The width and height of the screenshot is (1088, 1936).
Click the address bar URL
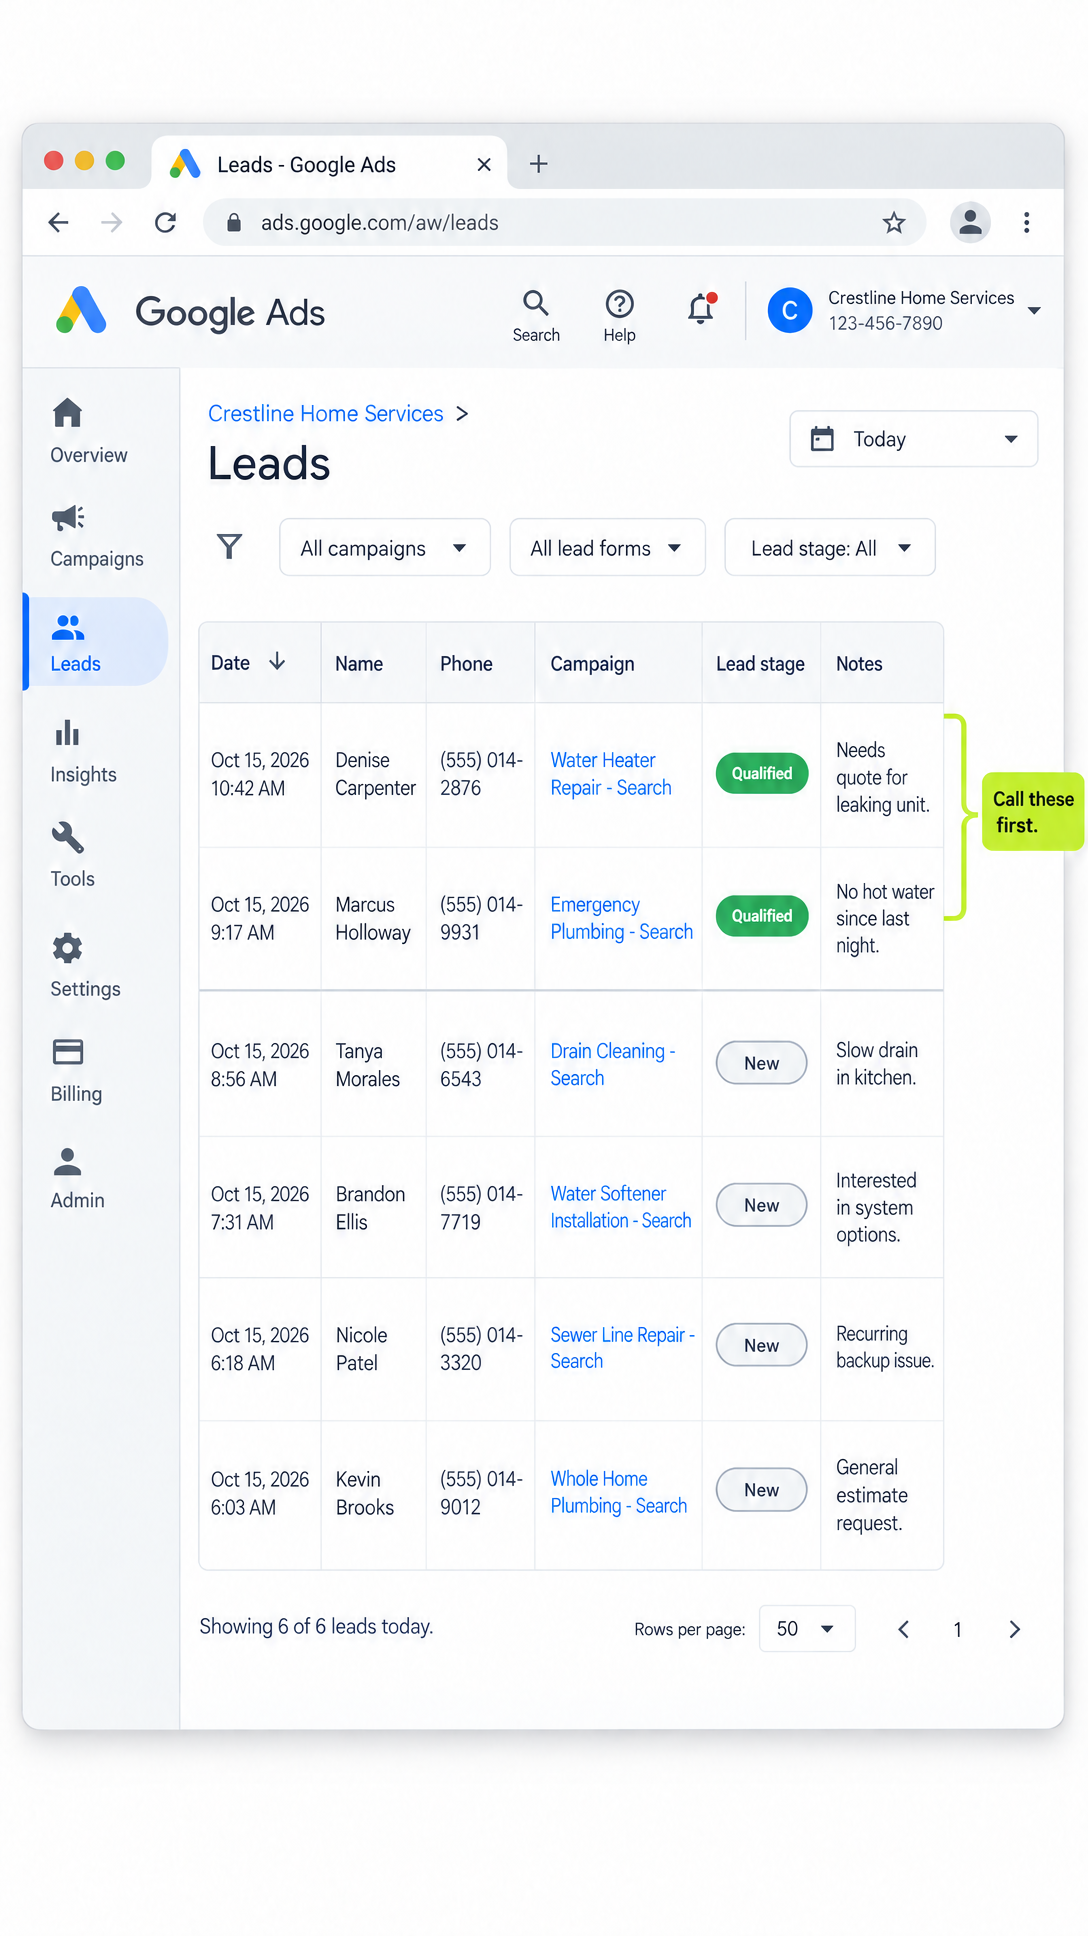[379, 222]
